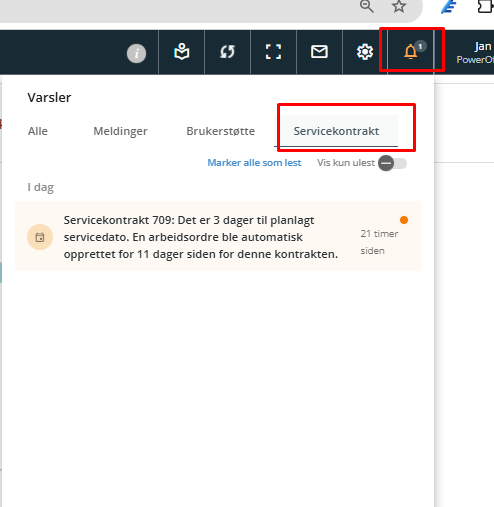This screenshot has height=507, width=494.
Task: Click the notification bell icon
Action: click(x=411, y=52)
